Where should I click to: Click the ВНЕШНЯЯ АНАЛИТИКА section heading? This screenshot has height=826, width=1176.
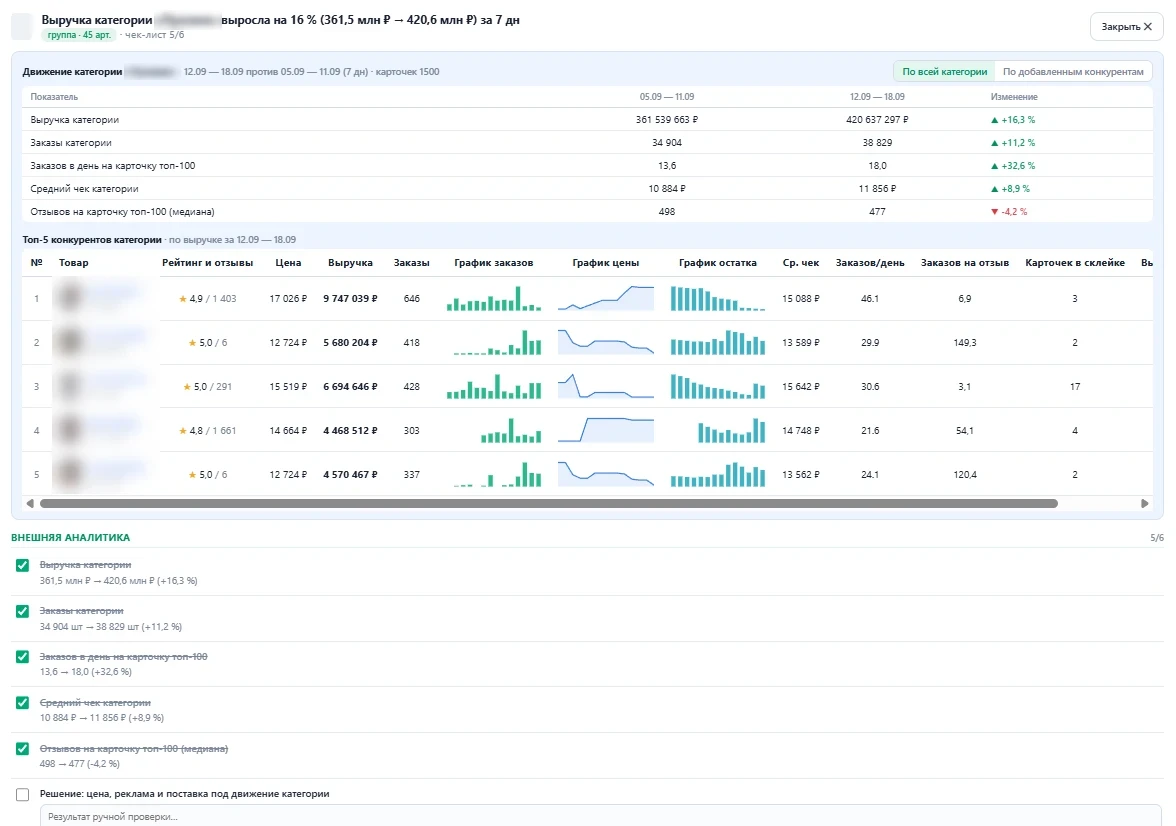click(70, 537)
